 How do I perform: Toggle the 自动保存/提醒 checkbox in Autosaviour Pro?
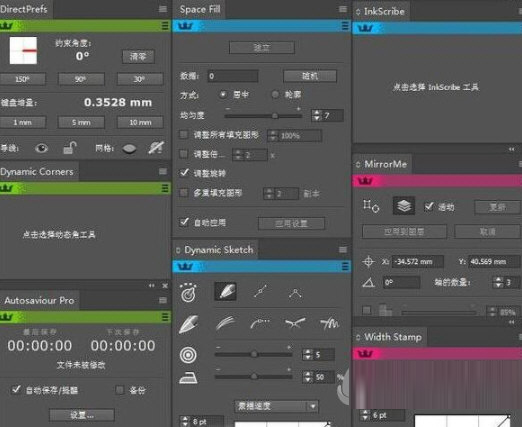coord(16,390)
